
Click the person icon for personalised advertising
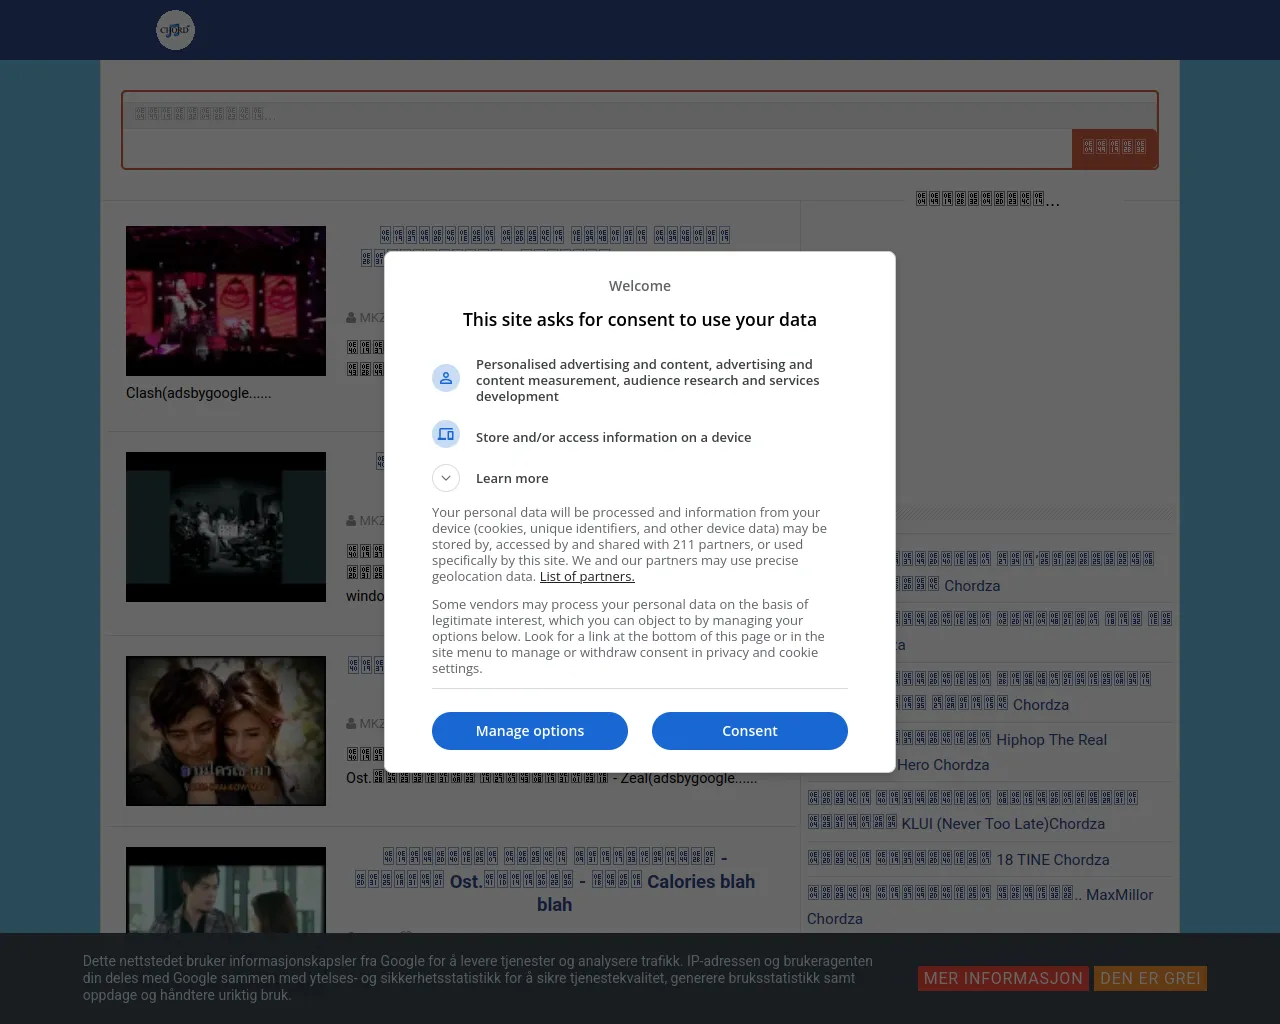pyautogui.click(x=446, y=377)
